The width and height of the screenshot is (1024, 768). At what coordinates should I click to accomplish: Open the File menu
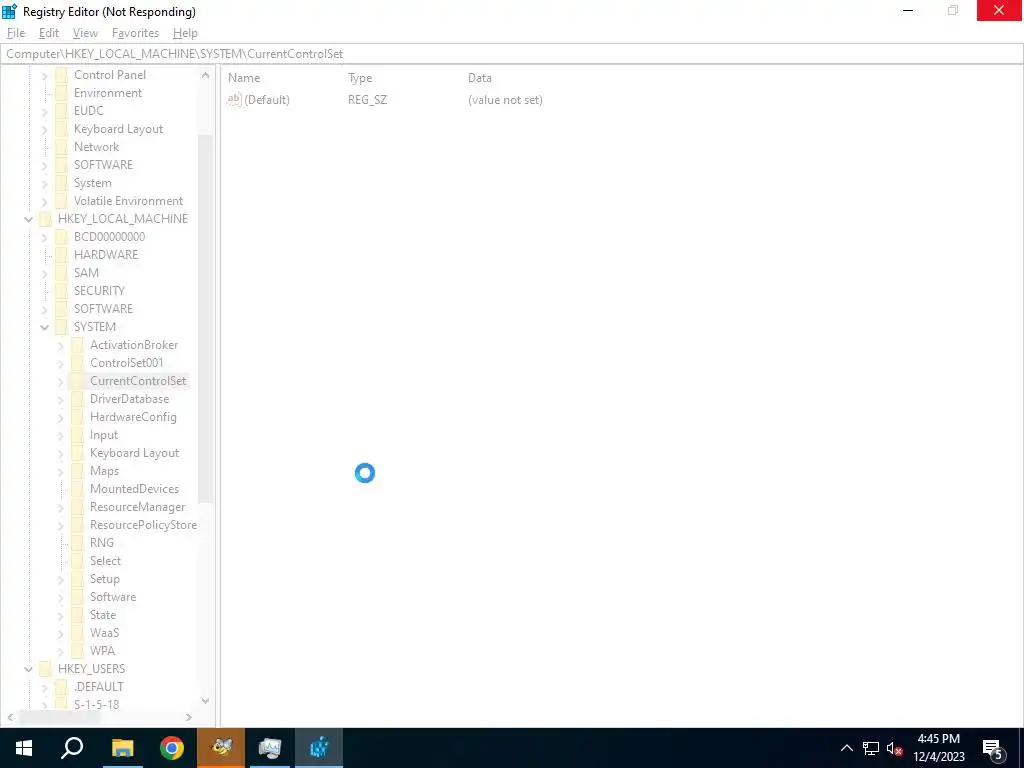tap(16, 33)
